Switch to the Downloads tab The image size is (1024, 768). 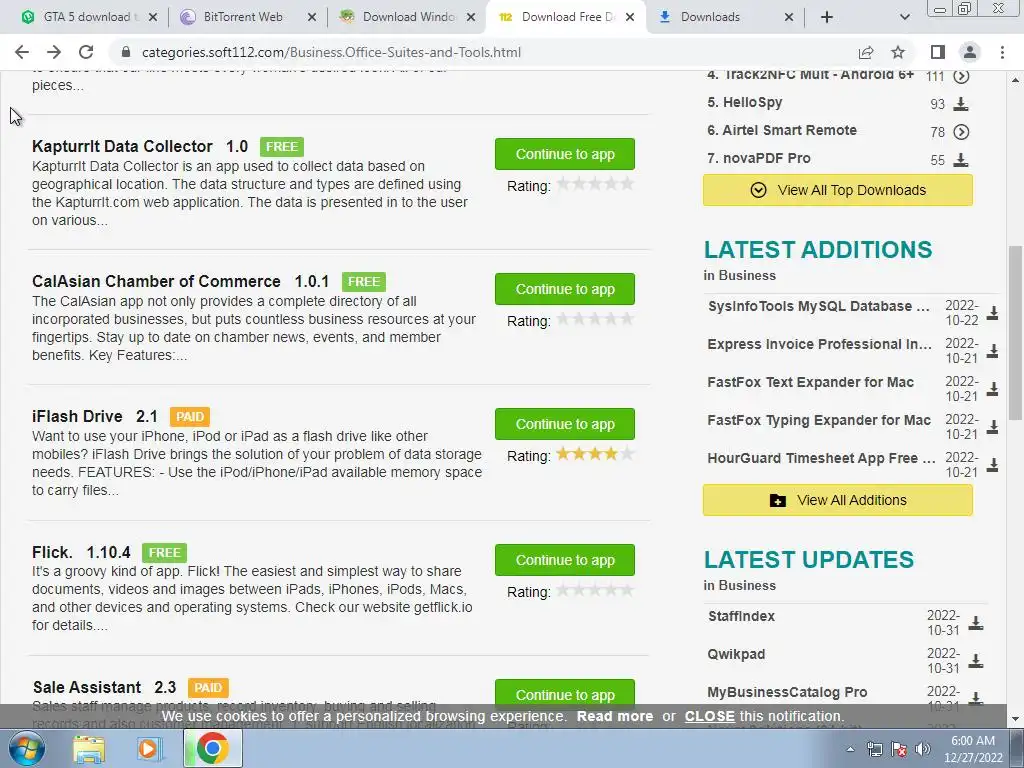point(711,17)
